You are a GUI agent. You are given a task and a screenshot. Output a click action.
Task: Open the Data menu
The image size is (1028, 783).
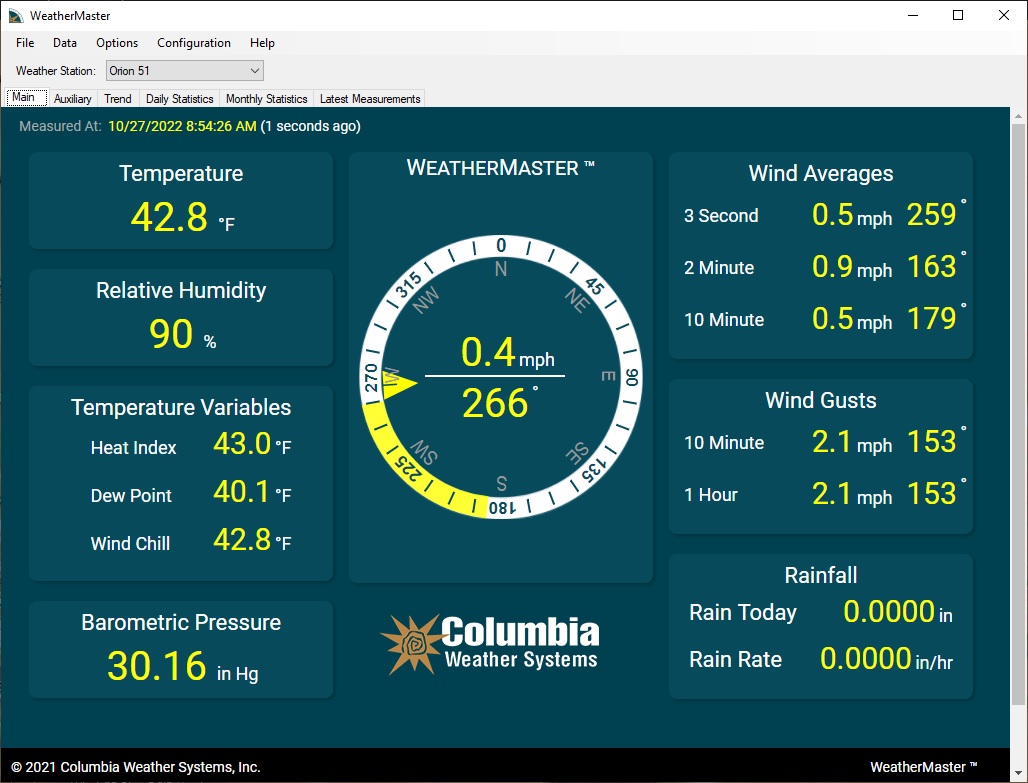(64, 43)
